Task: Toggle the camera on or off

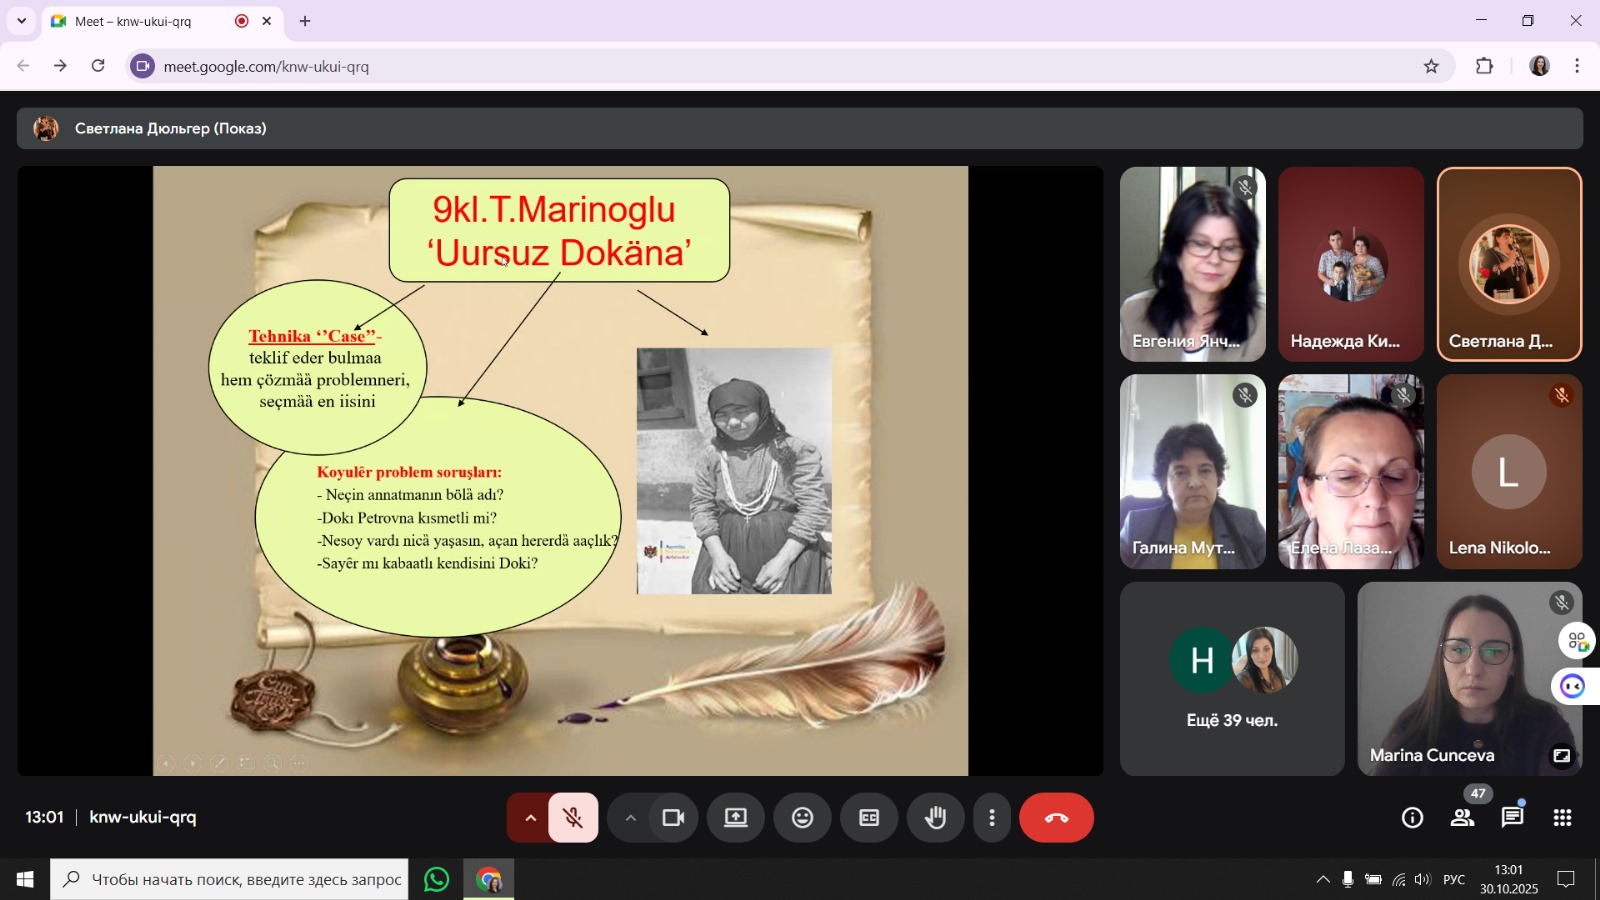Action: click(x=673, y=818)
